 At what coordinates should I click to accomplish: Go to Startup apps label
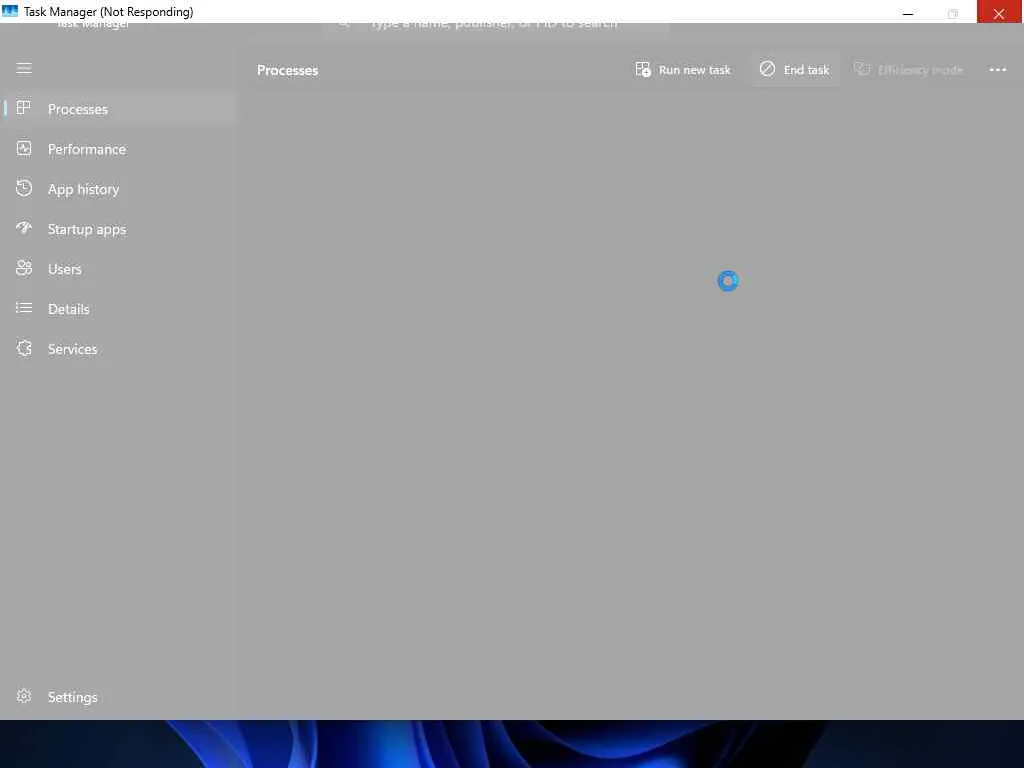click(x=87, y=229)
